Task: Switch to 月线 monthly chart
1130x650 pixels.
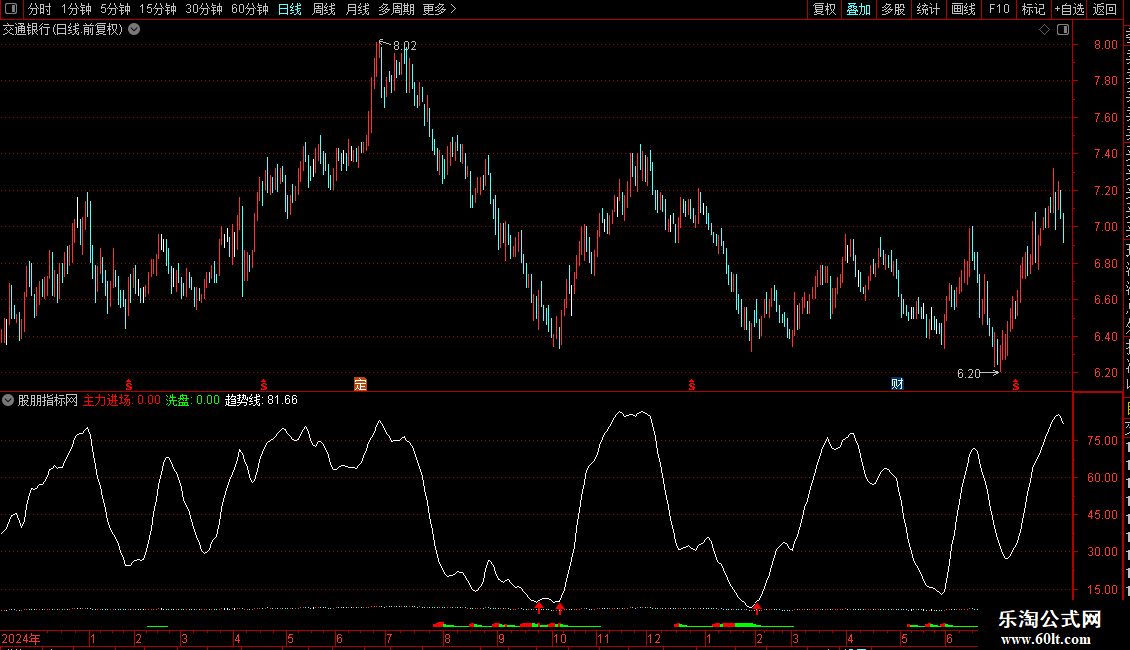Action: tap(357, 9)
